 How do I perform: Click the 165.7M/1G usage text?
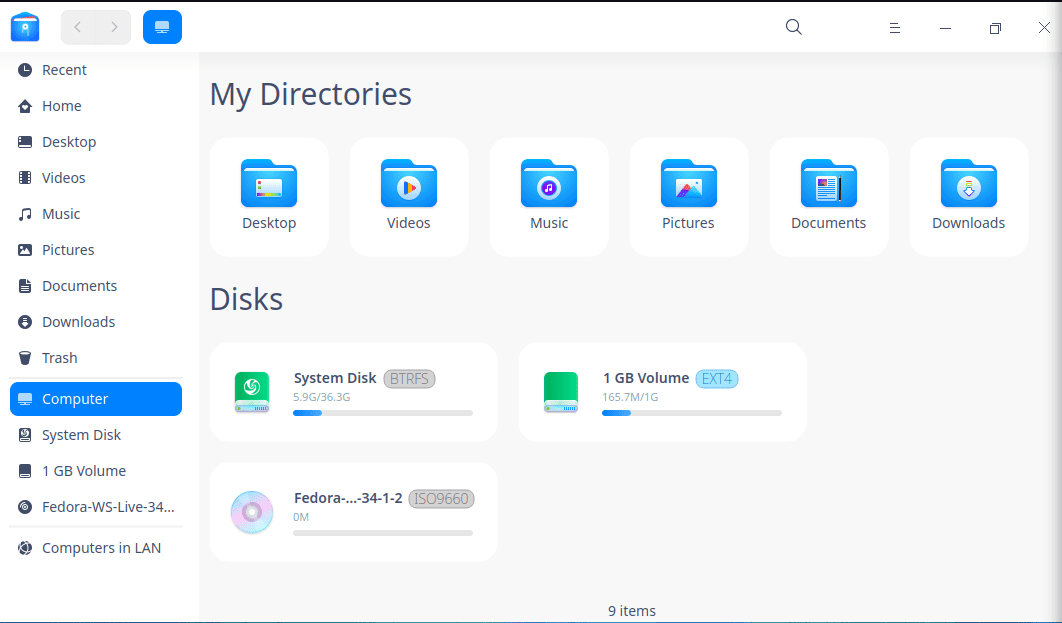[x=630, y=397]
